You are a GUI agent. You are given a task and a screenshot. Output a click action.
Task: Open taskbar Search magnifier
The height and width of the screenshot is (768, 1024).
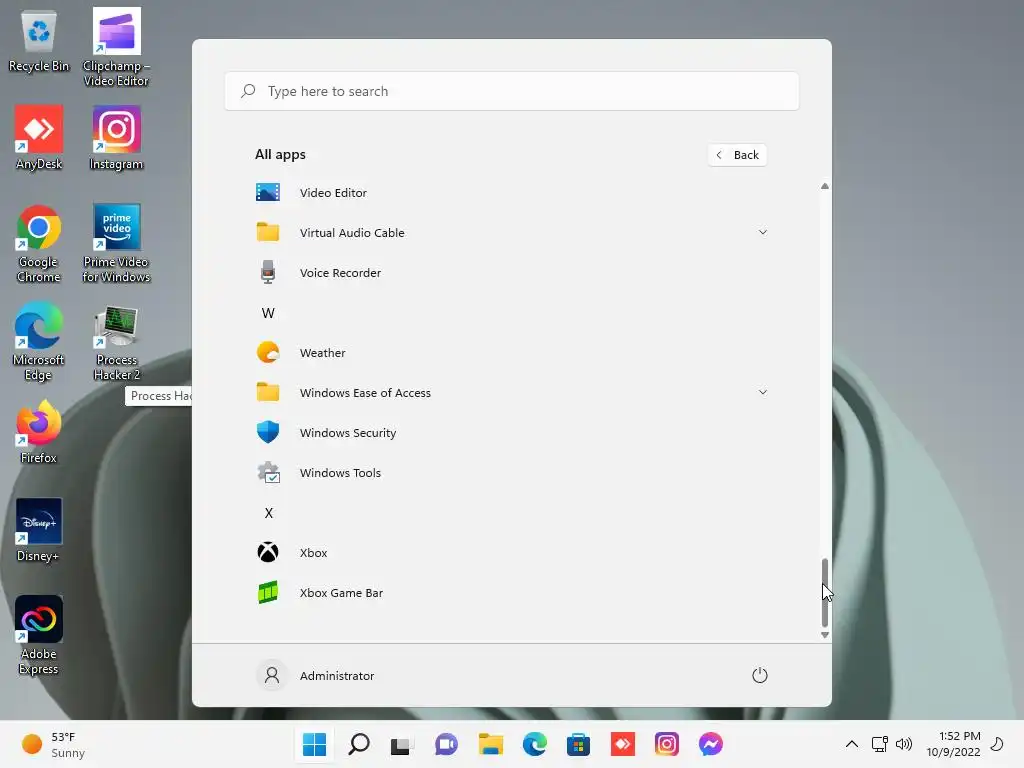tap(359, 744)
